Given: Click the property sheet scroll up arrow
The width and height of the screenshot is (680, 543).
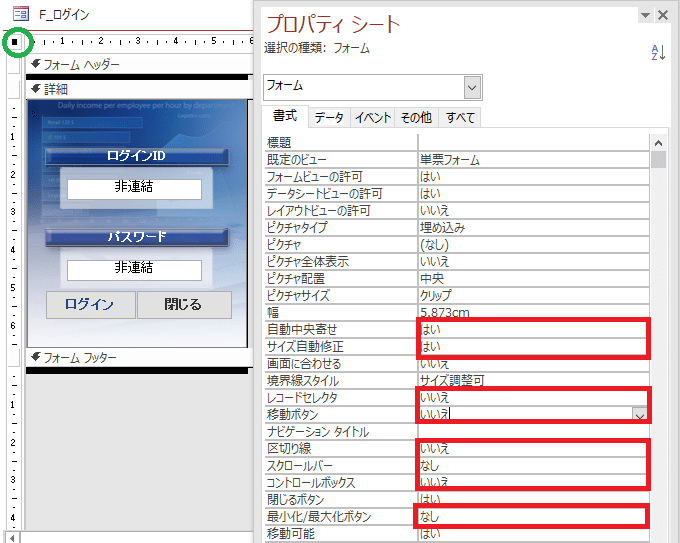Looking at the screenshot, I should [658, 143].
